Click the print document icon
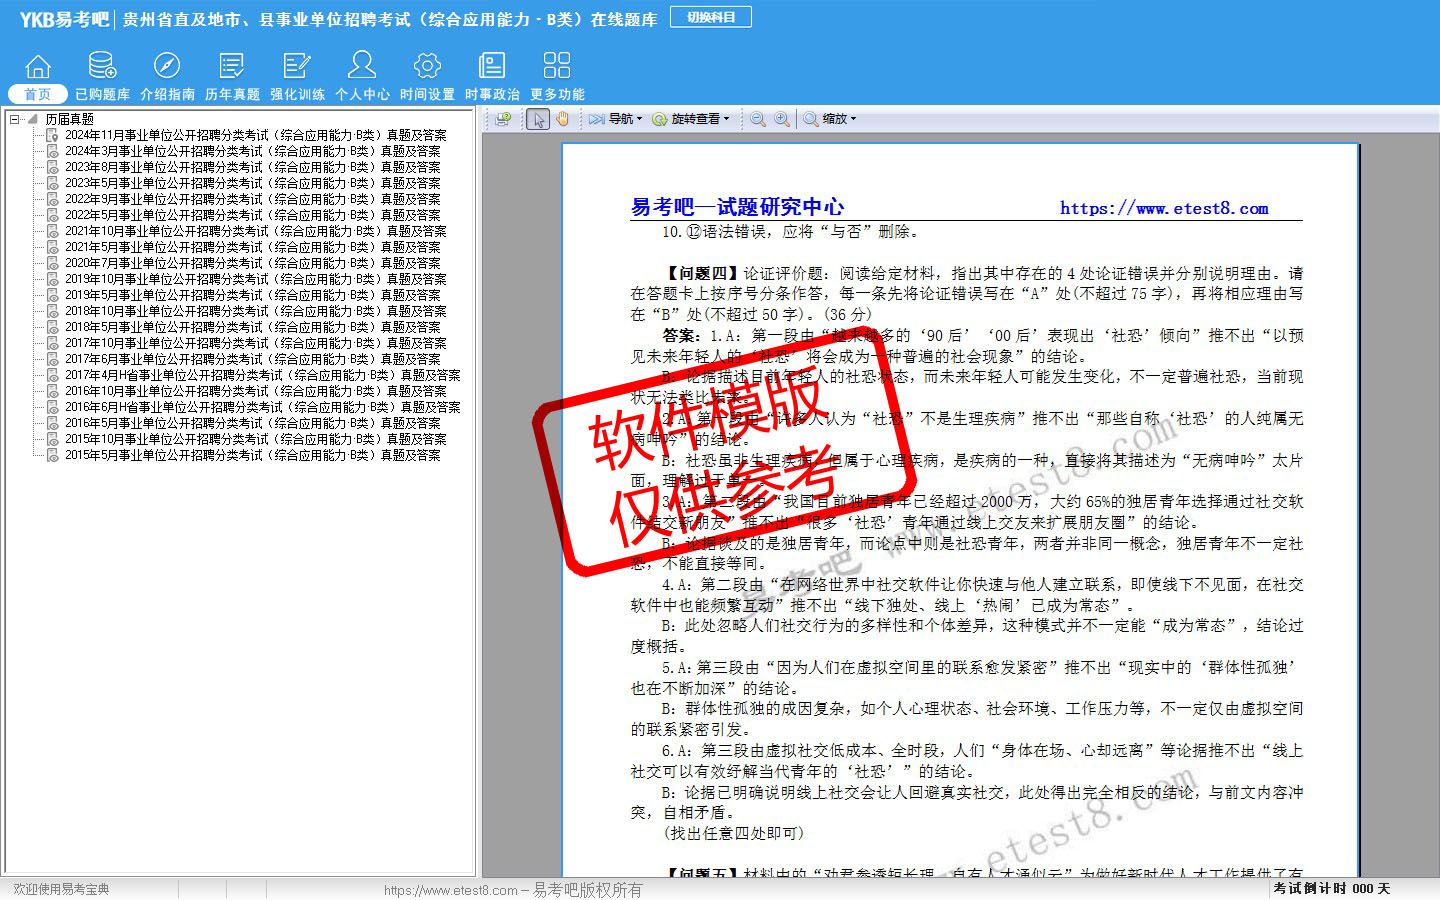 click(x=503, y=119)
